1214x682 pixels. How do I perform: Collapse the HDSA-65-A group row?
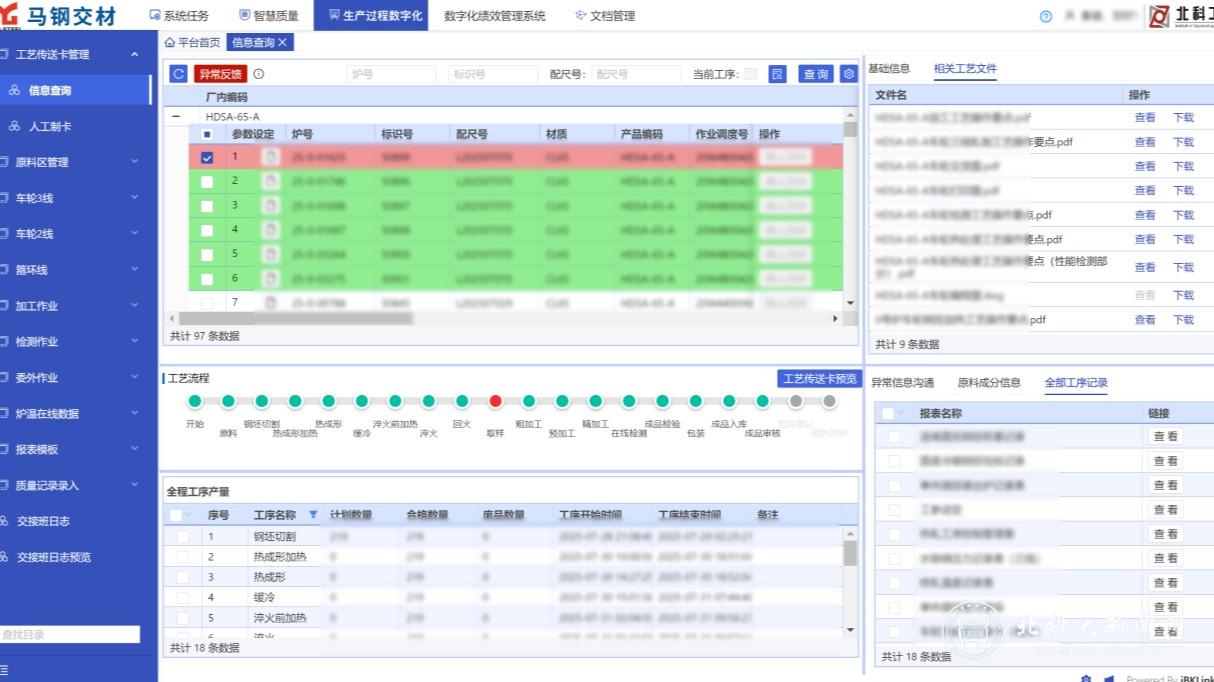177,117
